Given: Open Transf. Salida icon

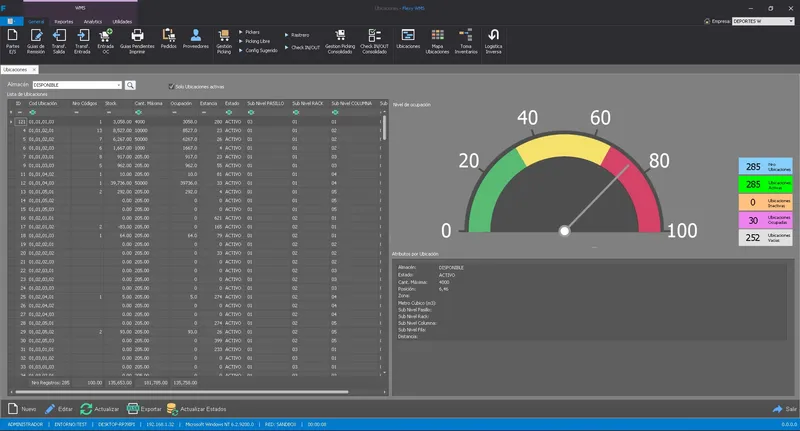Looking at the screenshot, I should coord(59,36).
